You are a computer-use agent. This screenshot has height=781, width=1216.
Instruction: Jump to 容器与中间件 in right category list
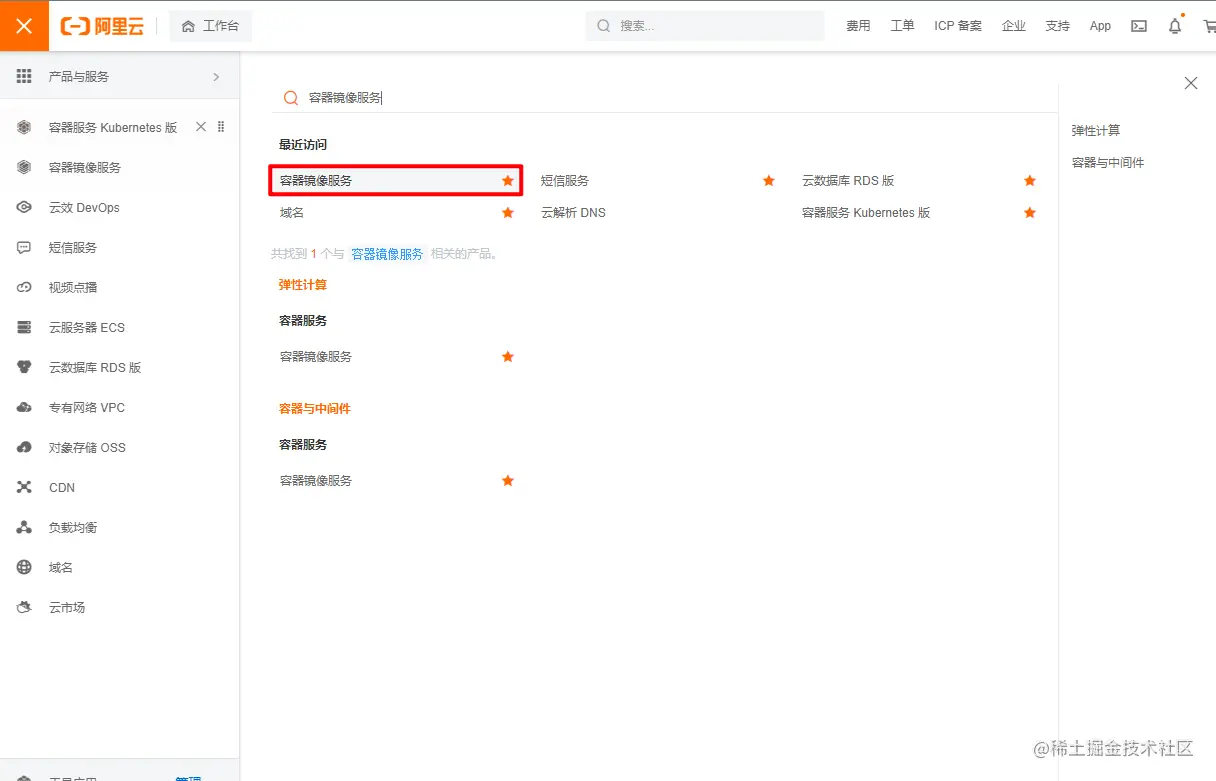pyautogui.click(x=1108, y=163)
